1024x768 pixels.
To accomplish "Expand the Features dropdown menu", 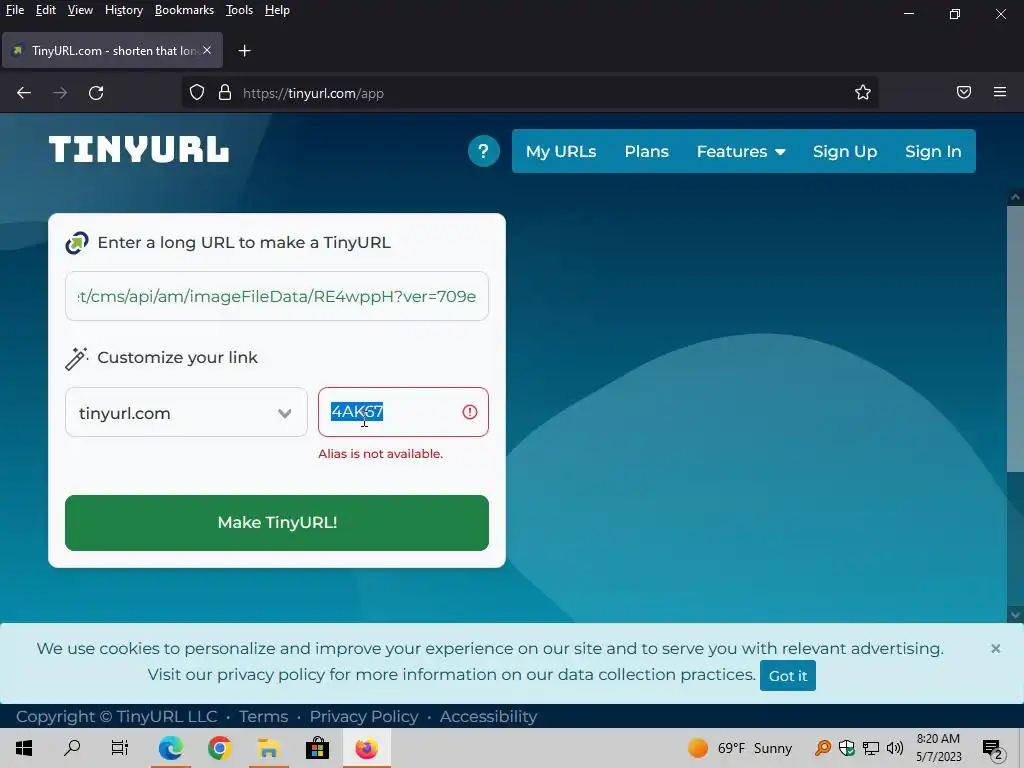I will [741, 152].
